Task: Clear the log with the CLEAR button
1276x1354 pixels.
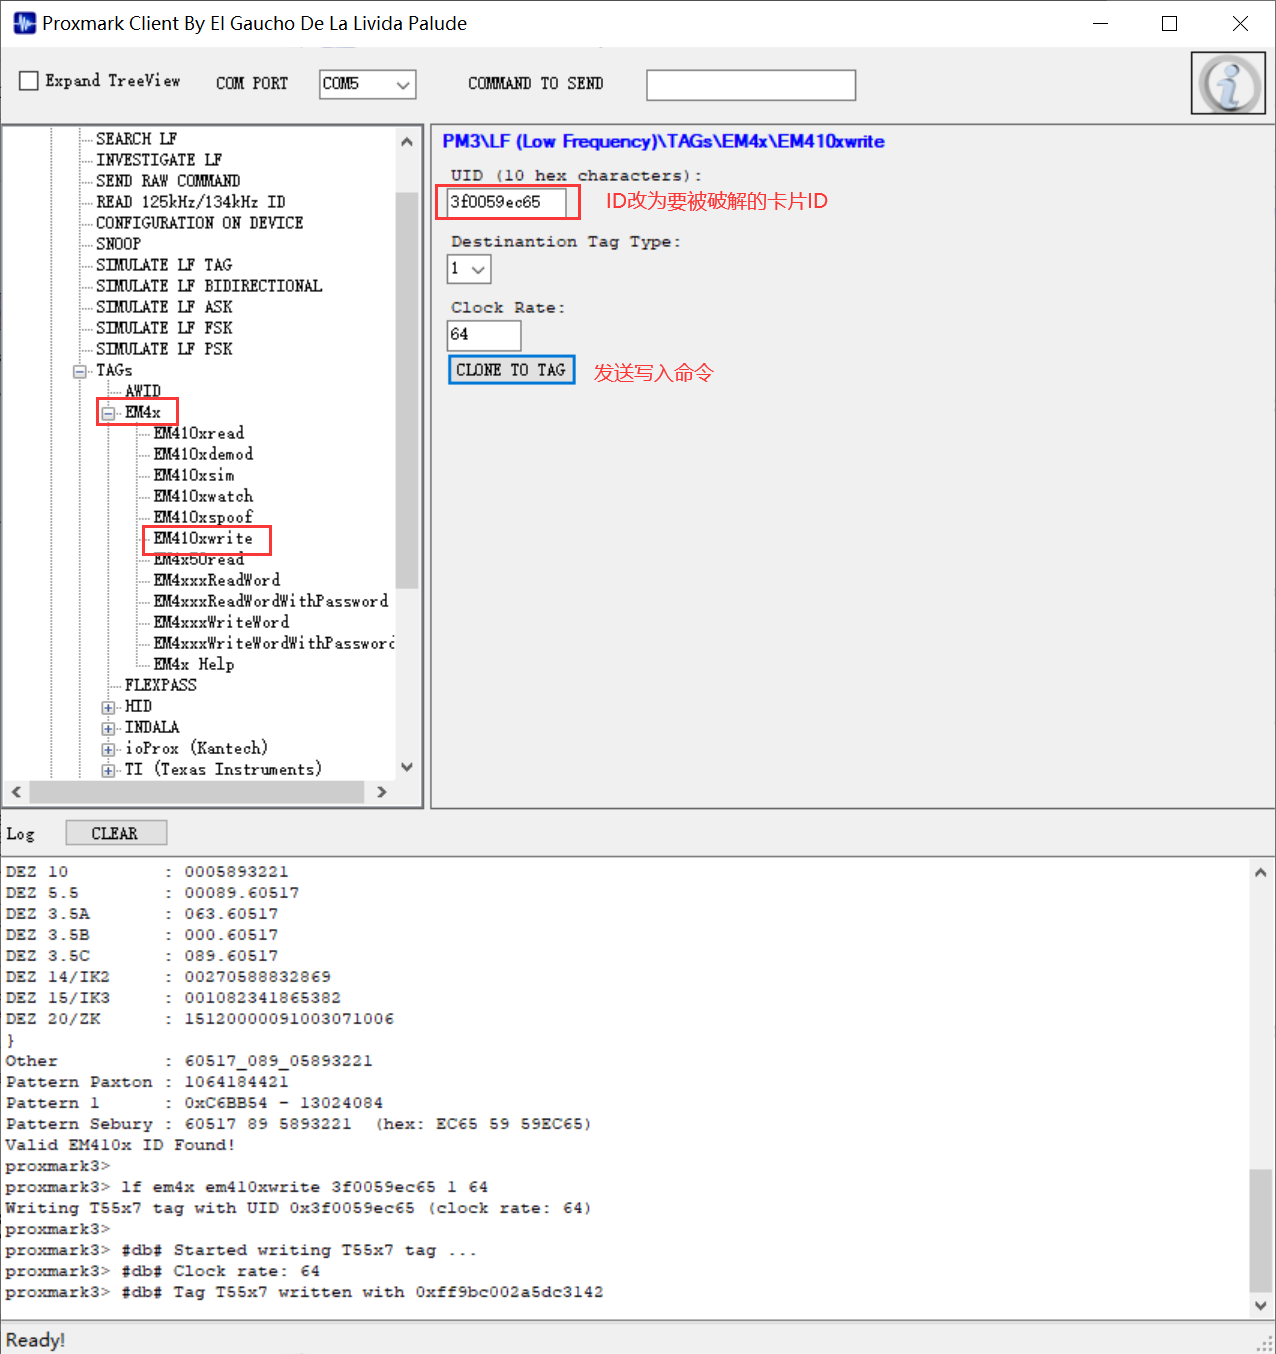Action: tap(116, 833)
